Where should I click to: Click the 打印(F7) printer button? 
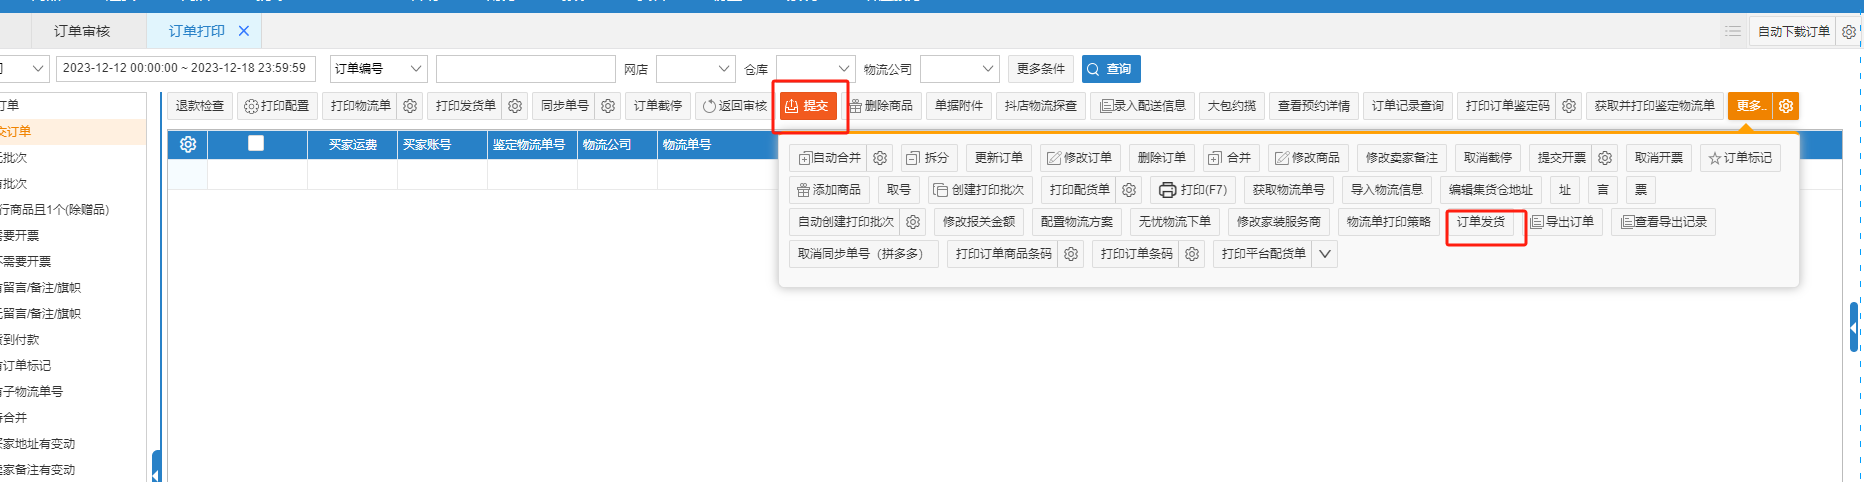1193,190
